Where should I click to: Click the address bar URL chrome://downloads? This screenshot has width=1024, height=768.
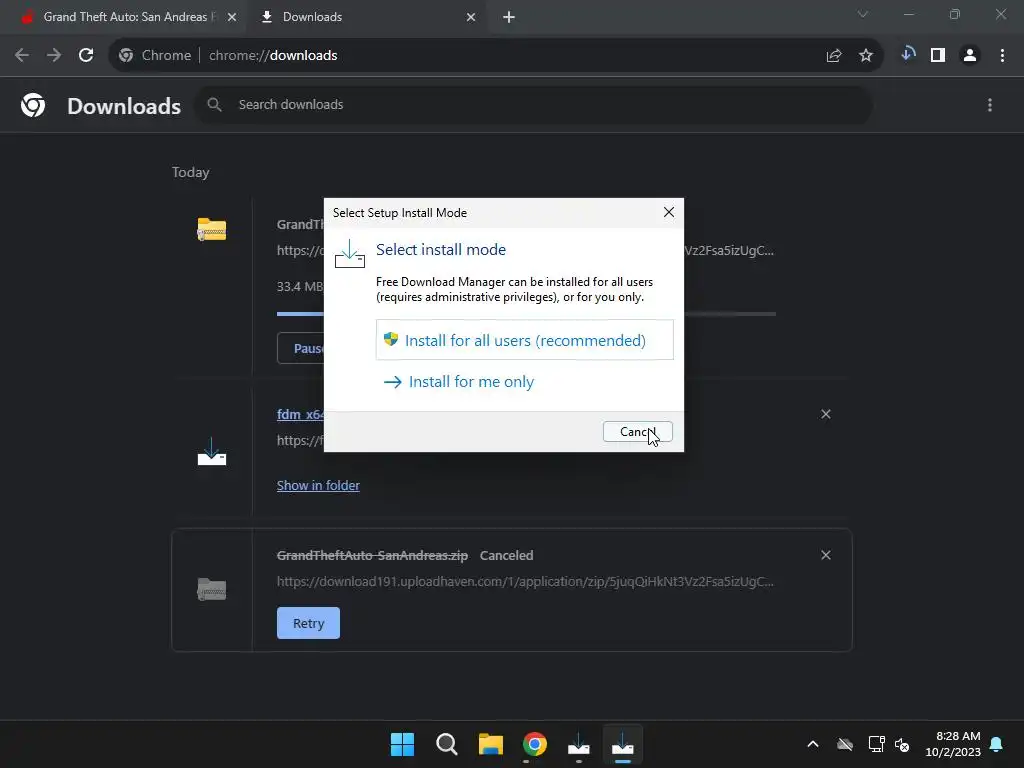click(x=273, y=56)
